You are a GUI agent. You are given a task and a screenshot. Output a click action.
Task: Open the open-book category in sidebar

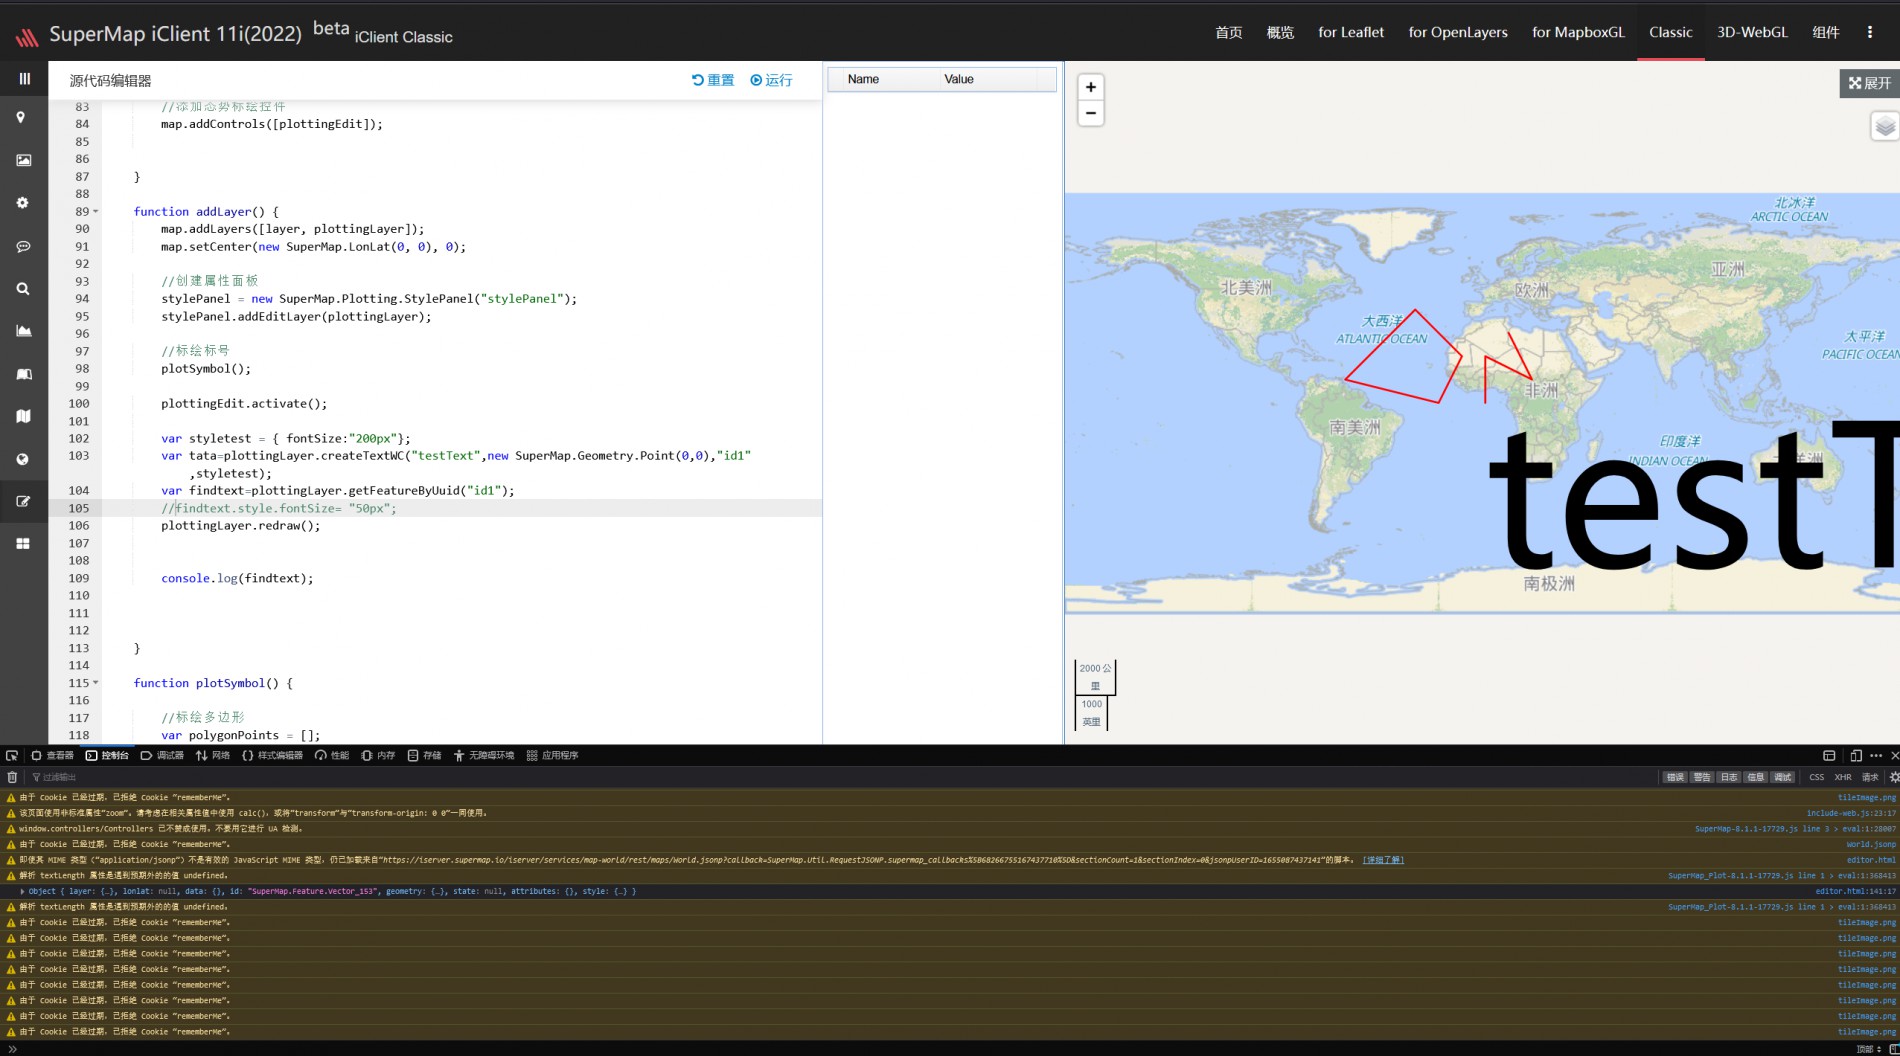24,374
